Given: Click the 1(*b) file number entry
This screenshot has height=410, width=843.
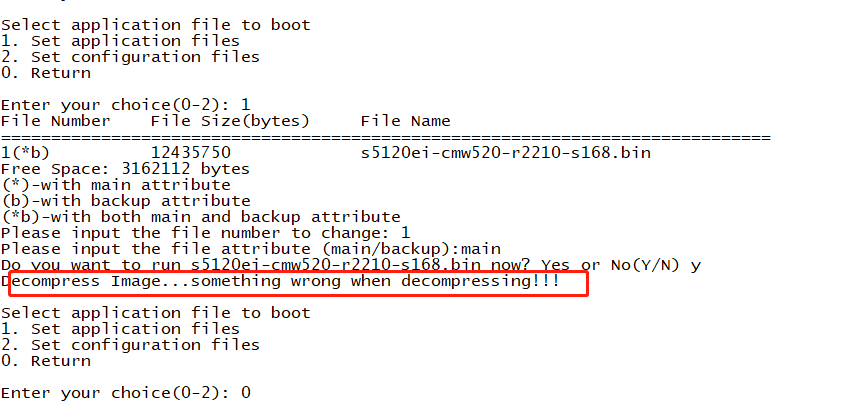Looking at the screenshot, I should [x=25, y=153].
